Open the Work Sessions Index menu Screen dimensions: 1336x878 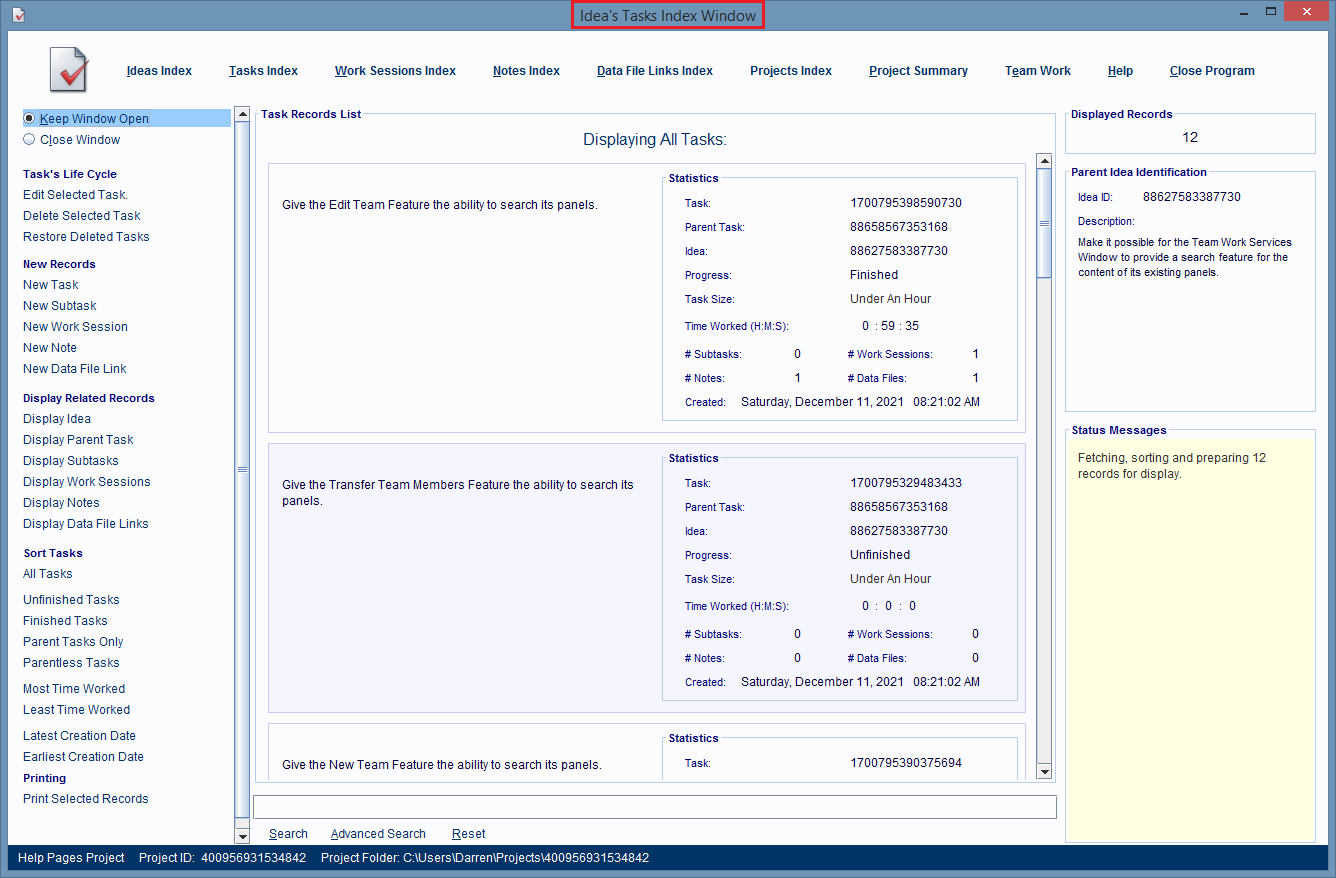pos(395,71)
